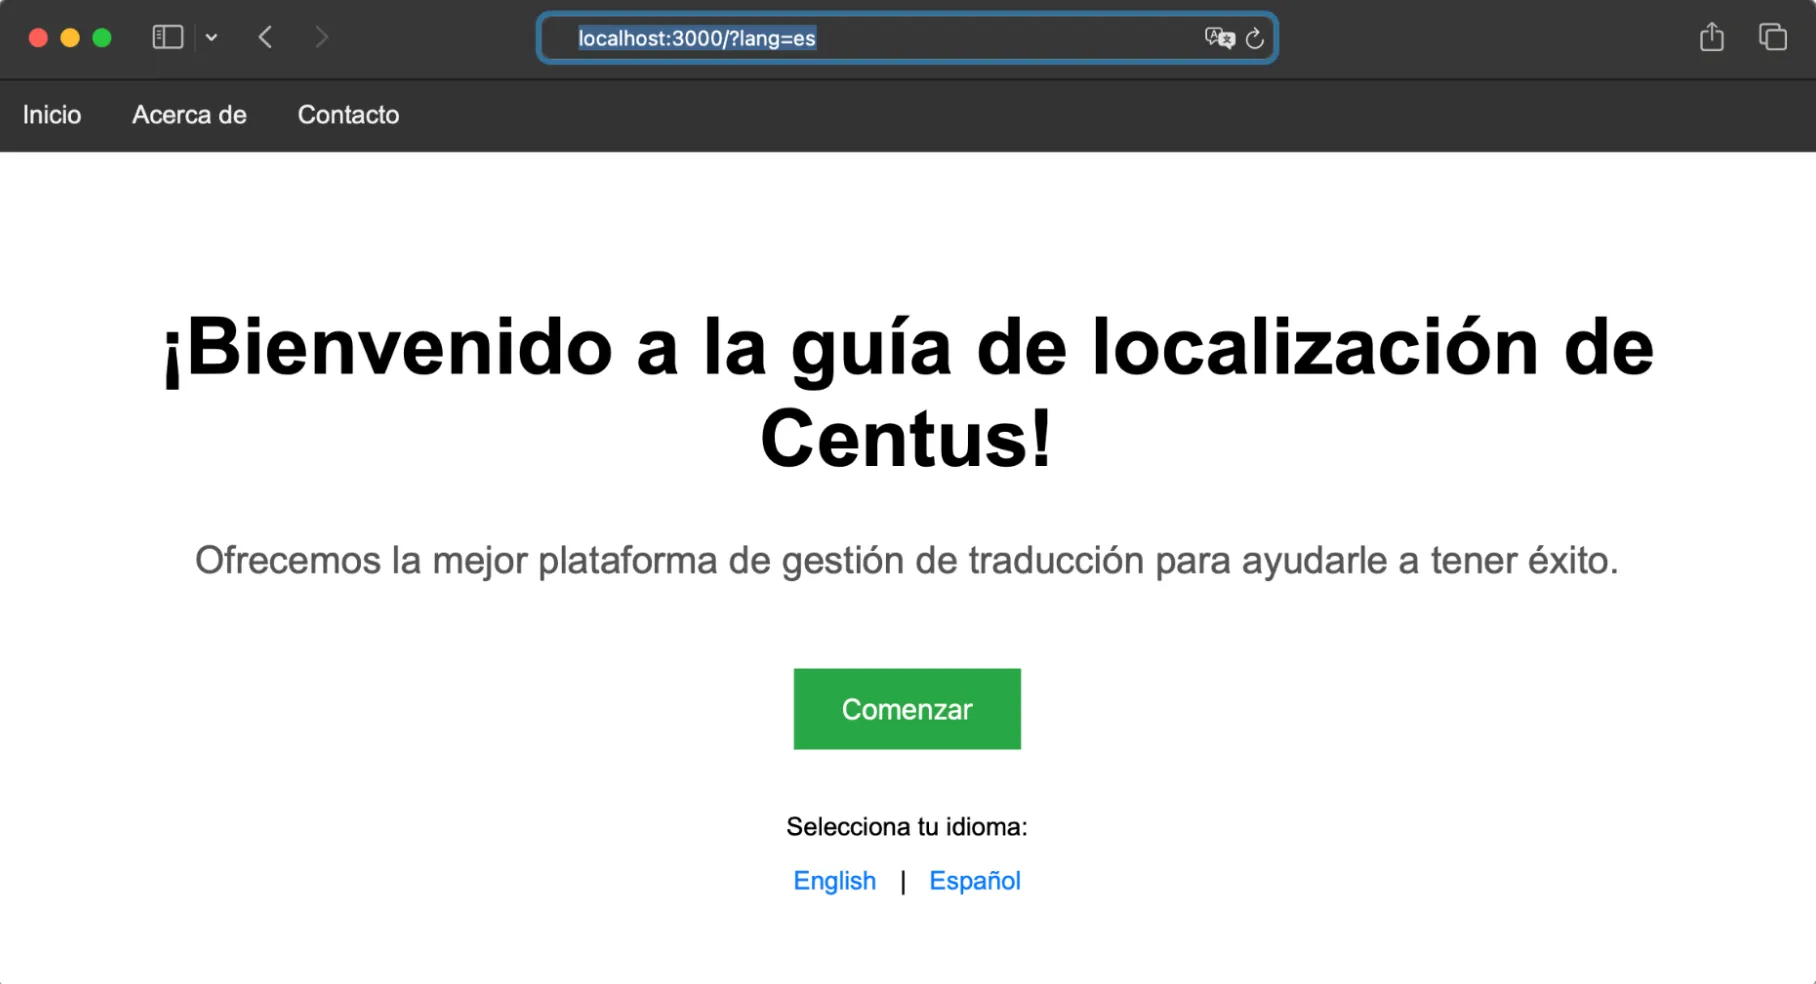Screen dimensions: 1816x984
Task: Select Español as the language
Action: click(975, 880)
